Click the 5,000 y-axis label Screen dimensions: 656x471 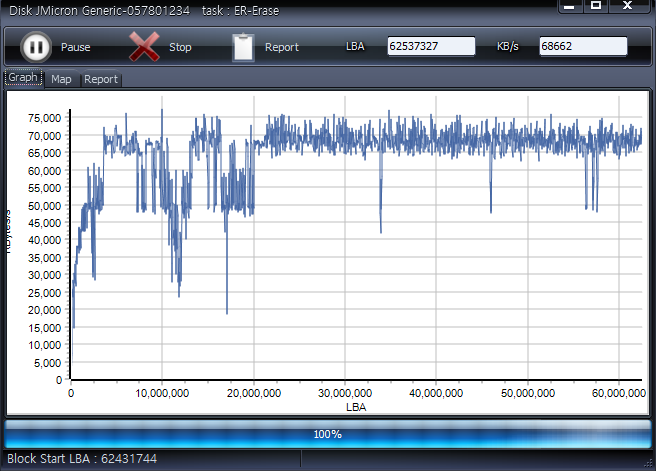coord(47,363)
